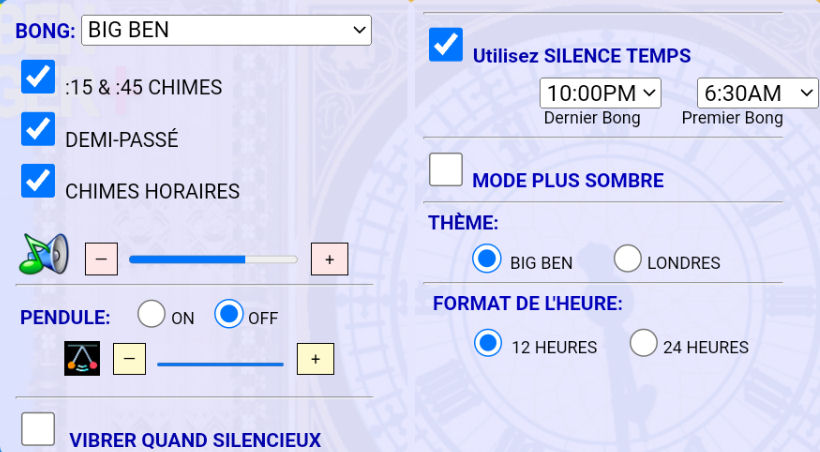Open the BONG sound dropdown

click(x=226, y=30)
